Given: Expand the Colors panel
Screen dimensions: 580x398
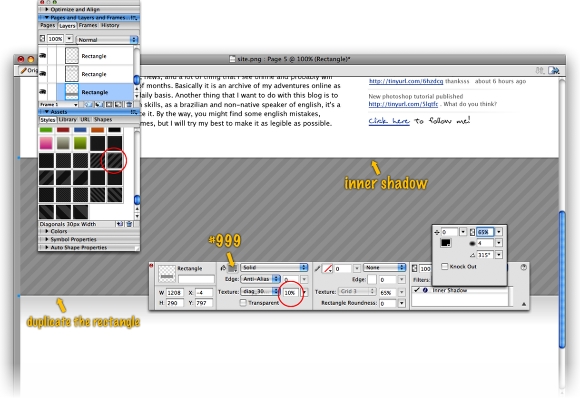Looking at the screenshot, I should [x=47, y=231].
